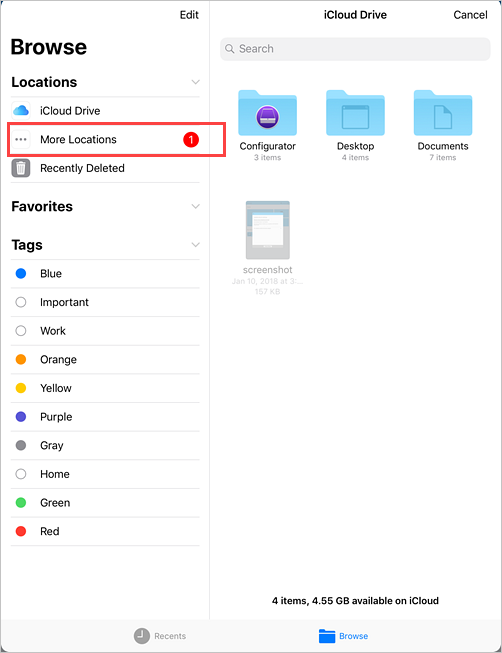Select the screenshot file thumbnail
The image size is (502, 653).
coord(267,230)
